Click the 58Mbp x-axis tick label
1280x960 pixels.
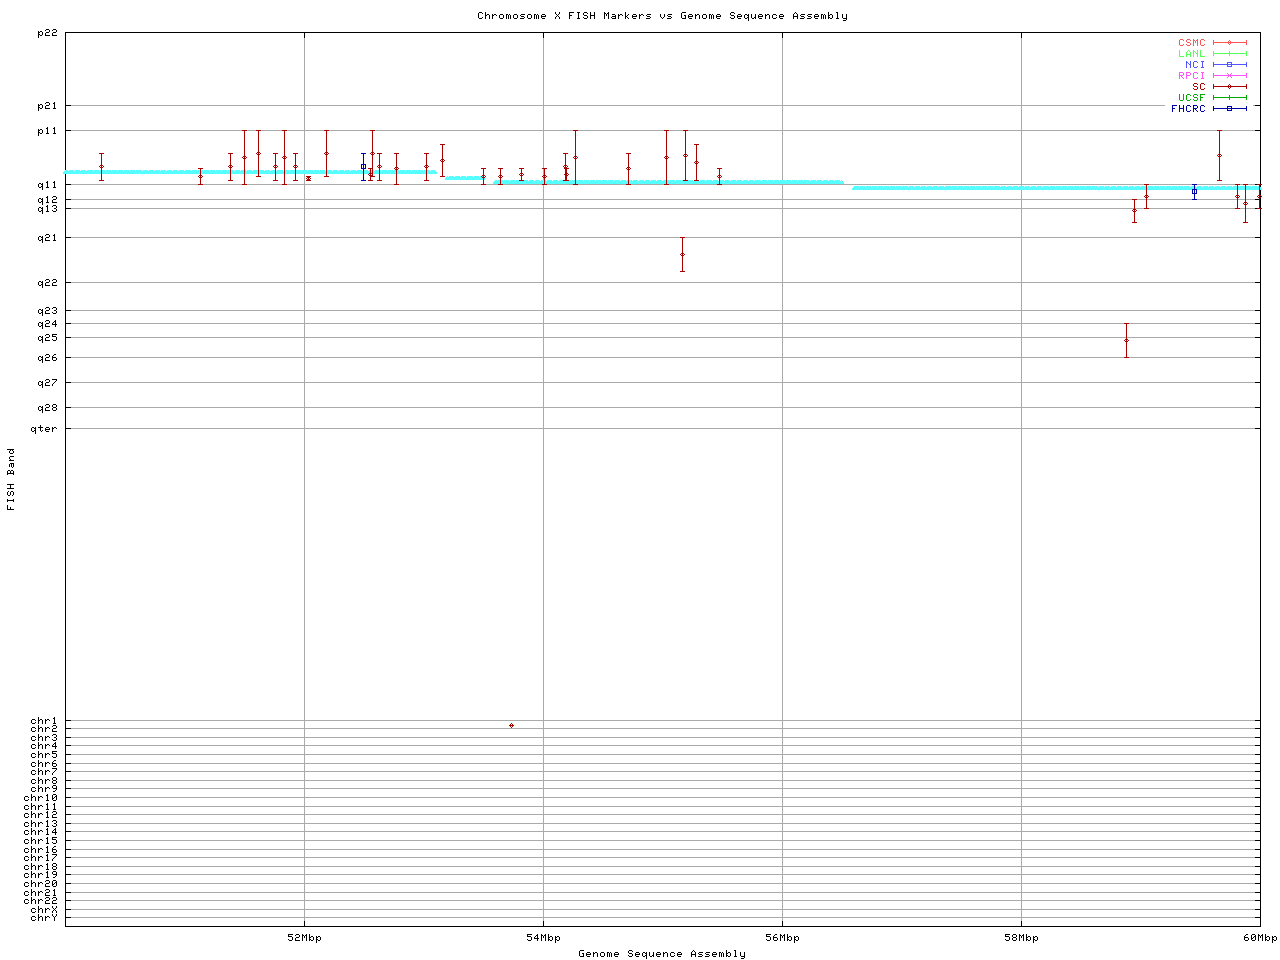1021,938
